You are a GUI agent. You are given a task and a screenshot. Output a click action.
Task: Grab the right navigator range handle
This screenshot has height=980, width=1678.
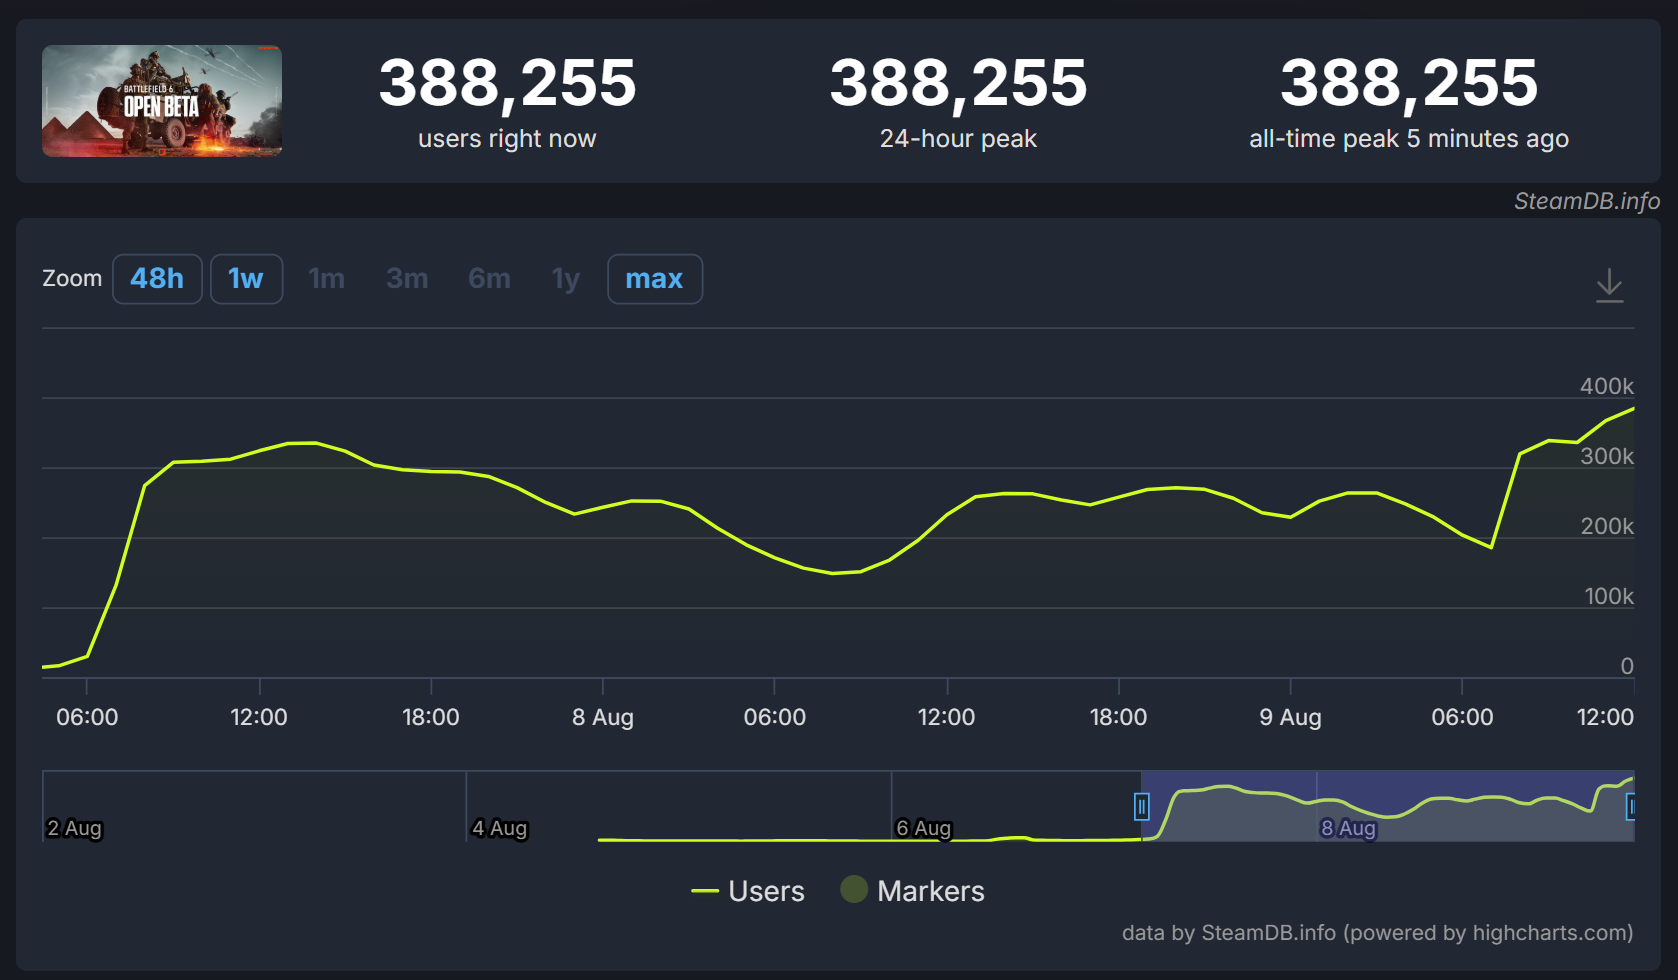1631,806
